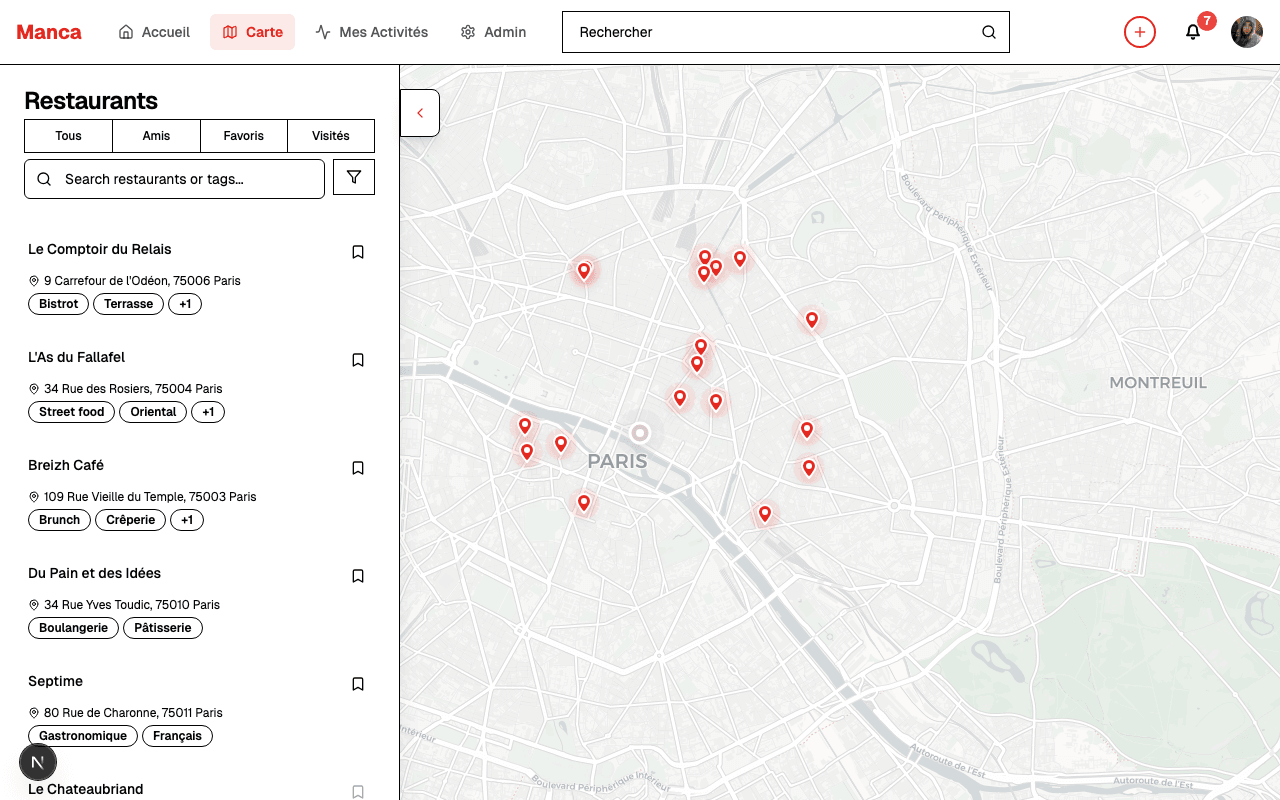Bookmark Breizh Café
The width and height of the screenshot is (1280, 800).
(x=358, y=467)
